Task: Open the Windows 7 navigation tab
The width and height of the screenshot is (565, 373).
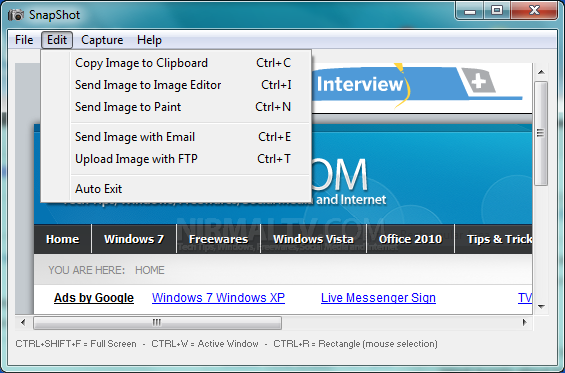Action: (x=134, y=239)
